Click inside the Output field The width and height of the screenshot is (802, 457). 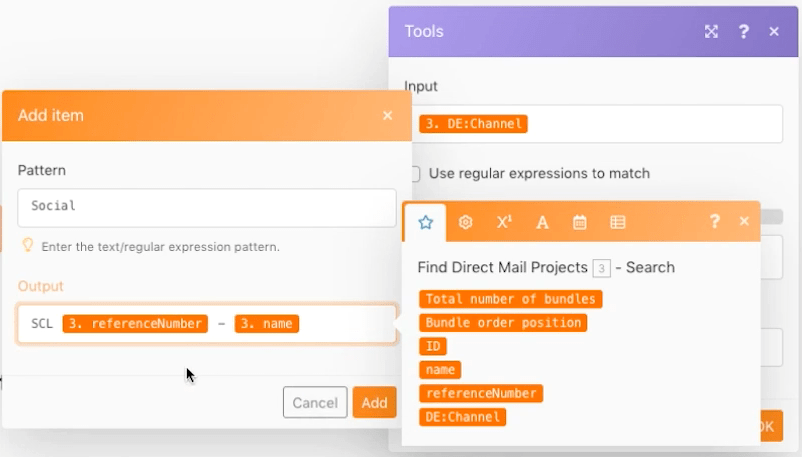point(207,324)
